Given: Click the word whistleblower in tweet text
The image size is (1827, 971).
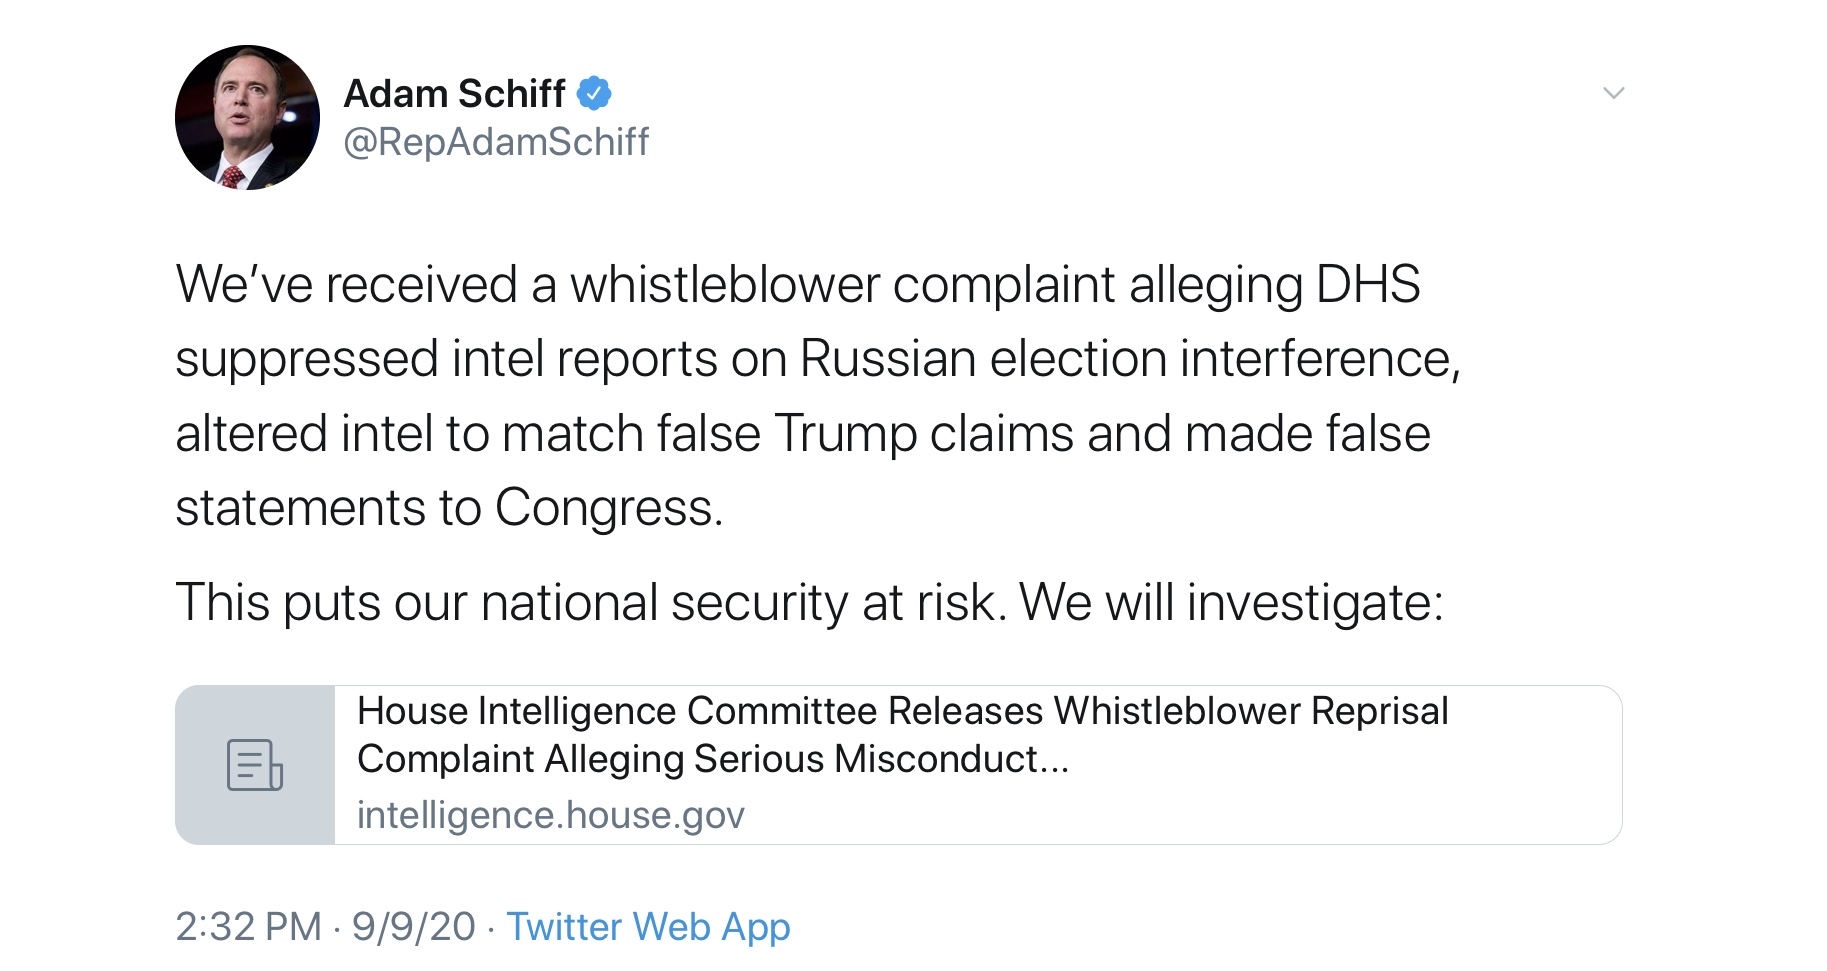Looking at the screenshot, I should point(725,284).
